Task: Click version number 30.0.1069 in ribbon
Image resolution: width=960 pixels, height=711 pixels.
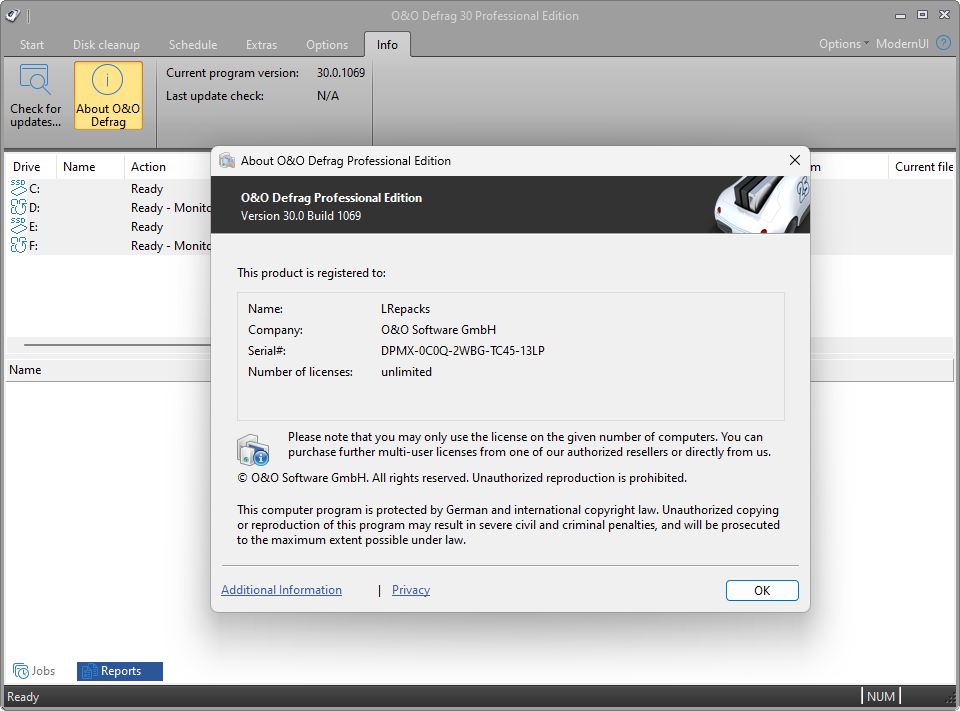Action: coord(341,73)
